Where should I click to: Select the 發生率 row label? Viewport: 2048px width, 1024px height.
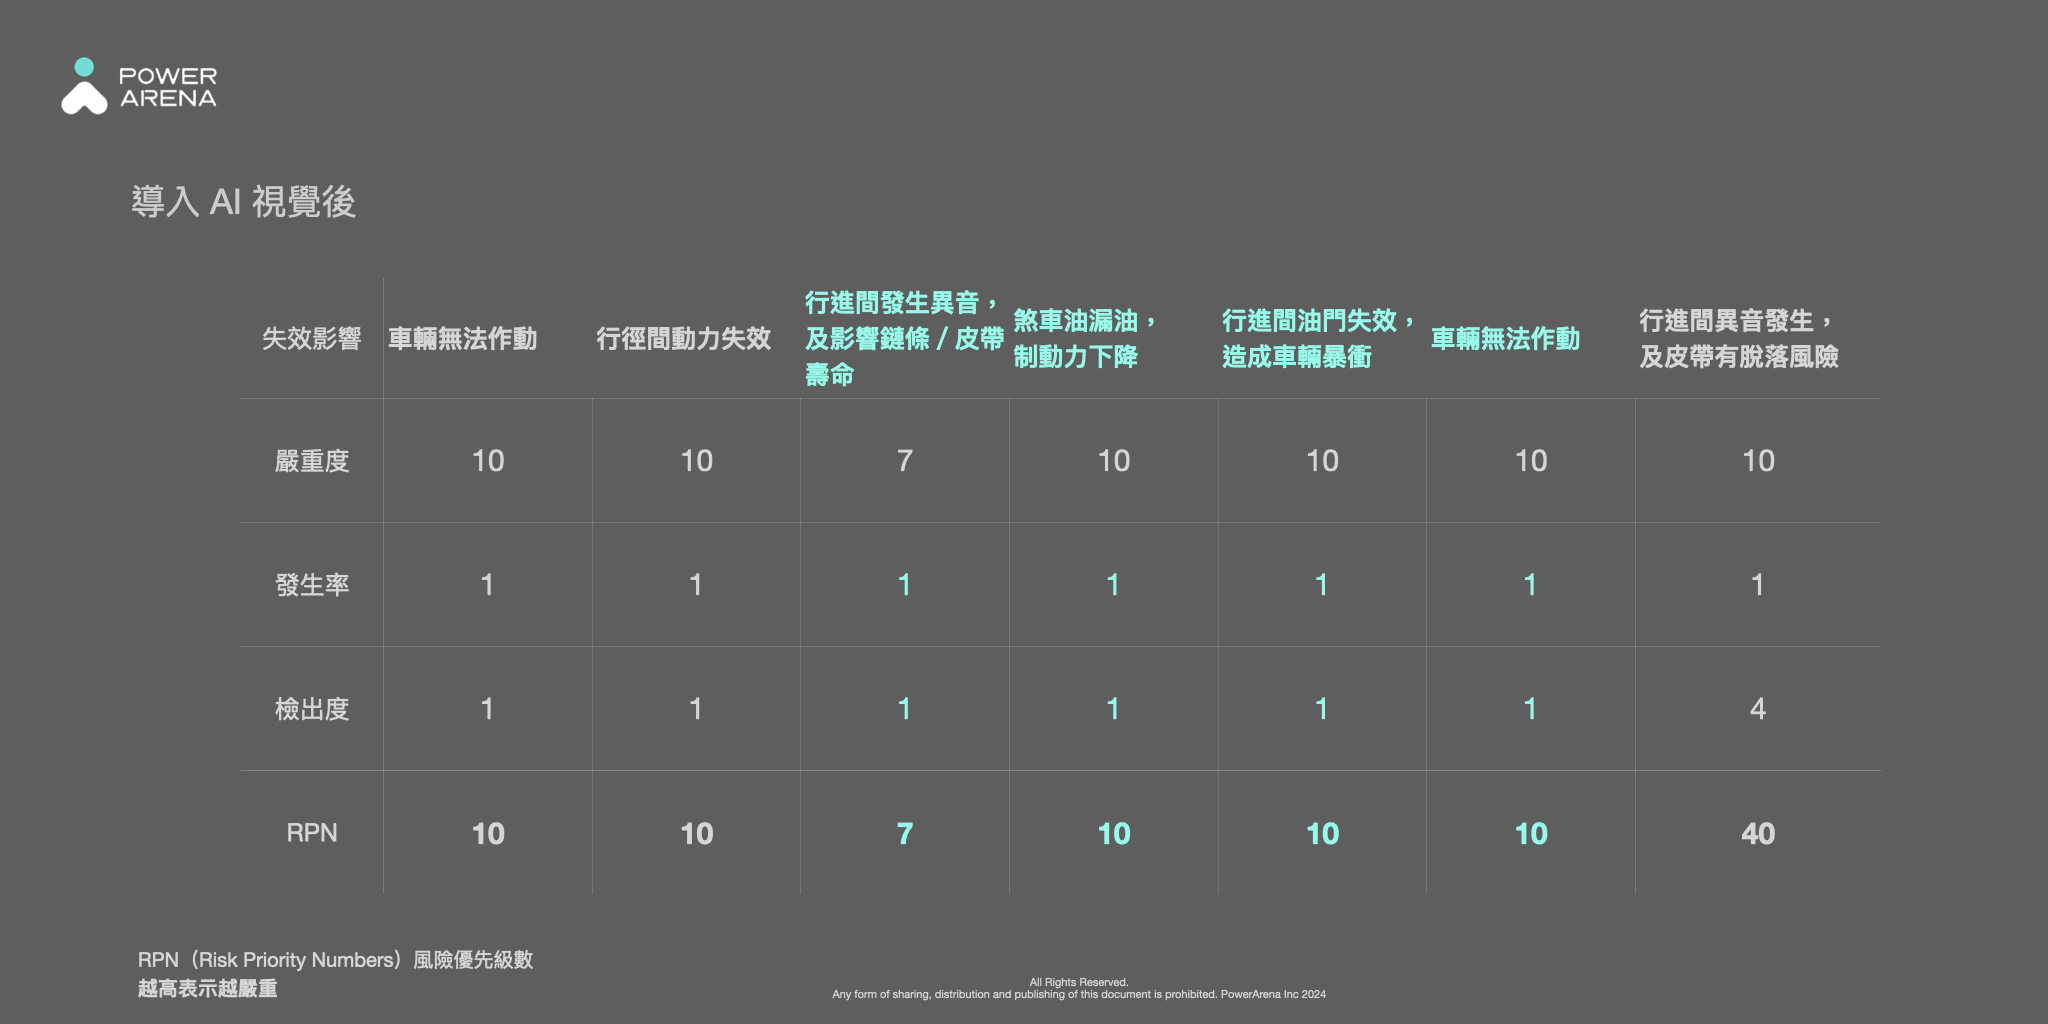313,585
